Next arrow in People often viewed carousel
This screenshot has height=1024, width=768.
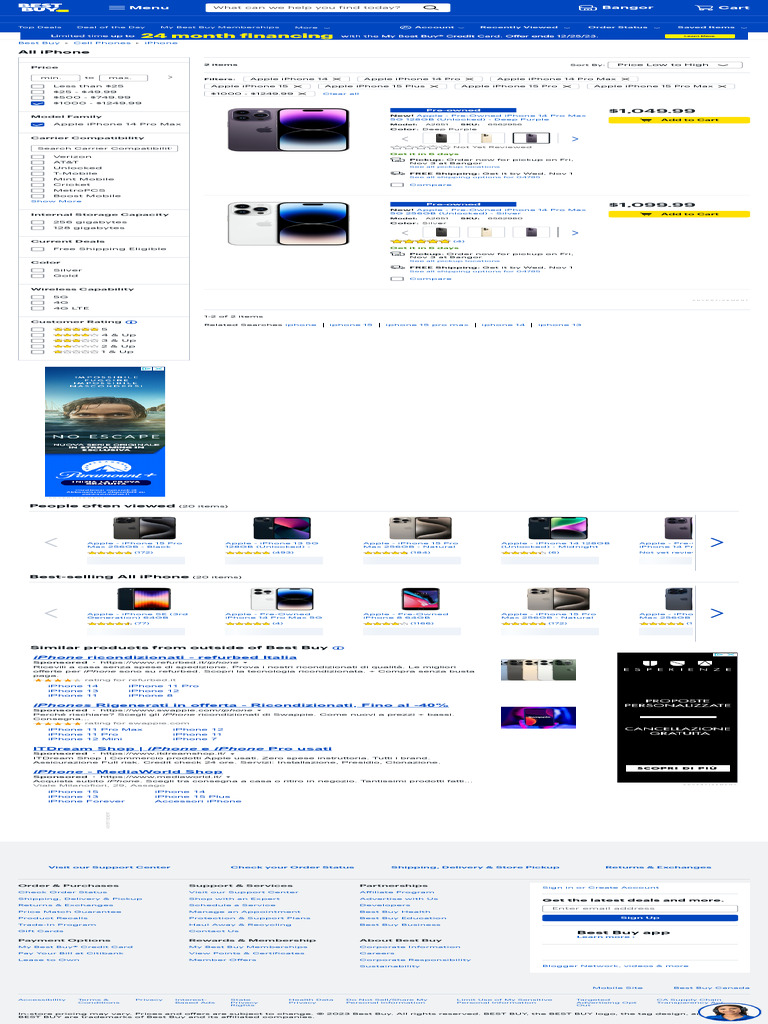tap(716, 543)
